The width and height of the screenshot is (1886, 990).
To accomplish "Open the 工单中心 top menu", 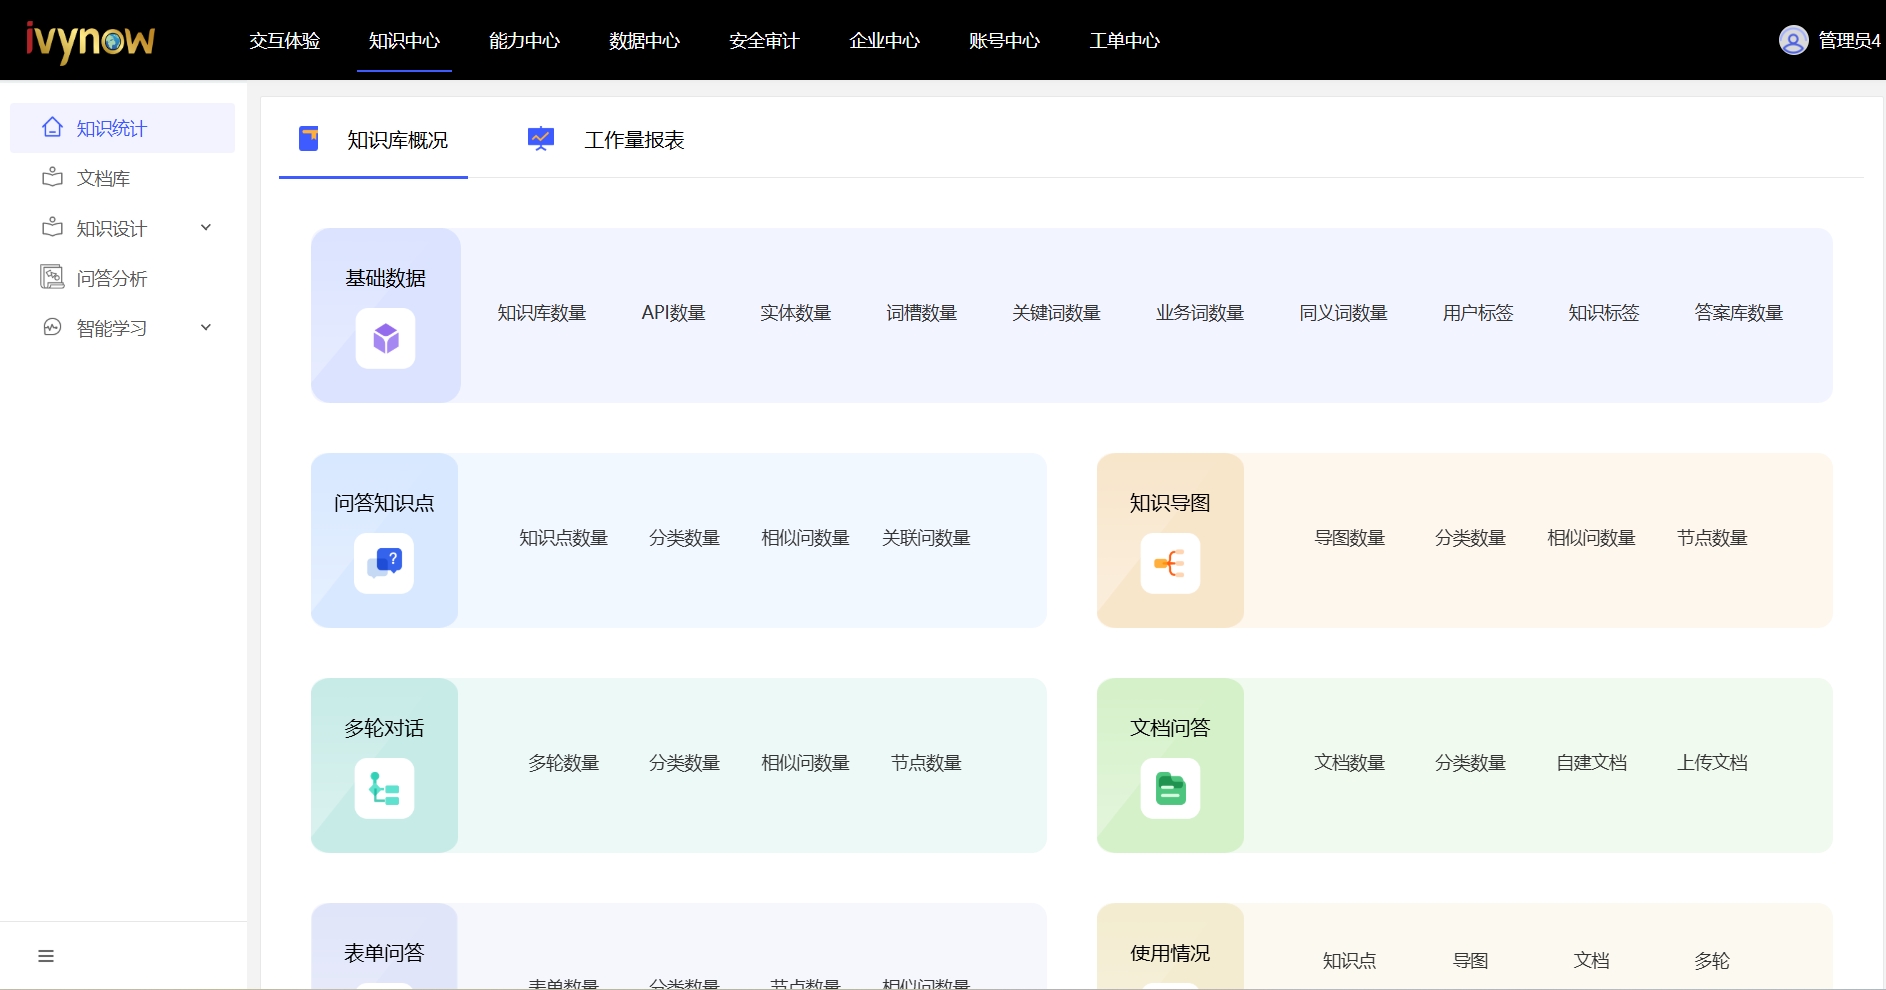I will 1124,41.
